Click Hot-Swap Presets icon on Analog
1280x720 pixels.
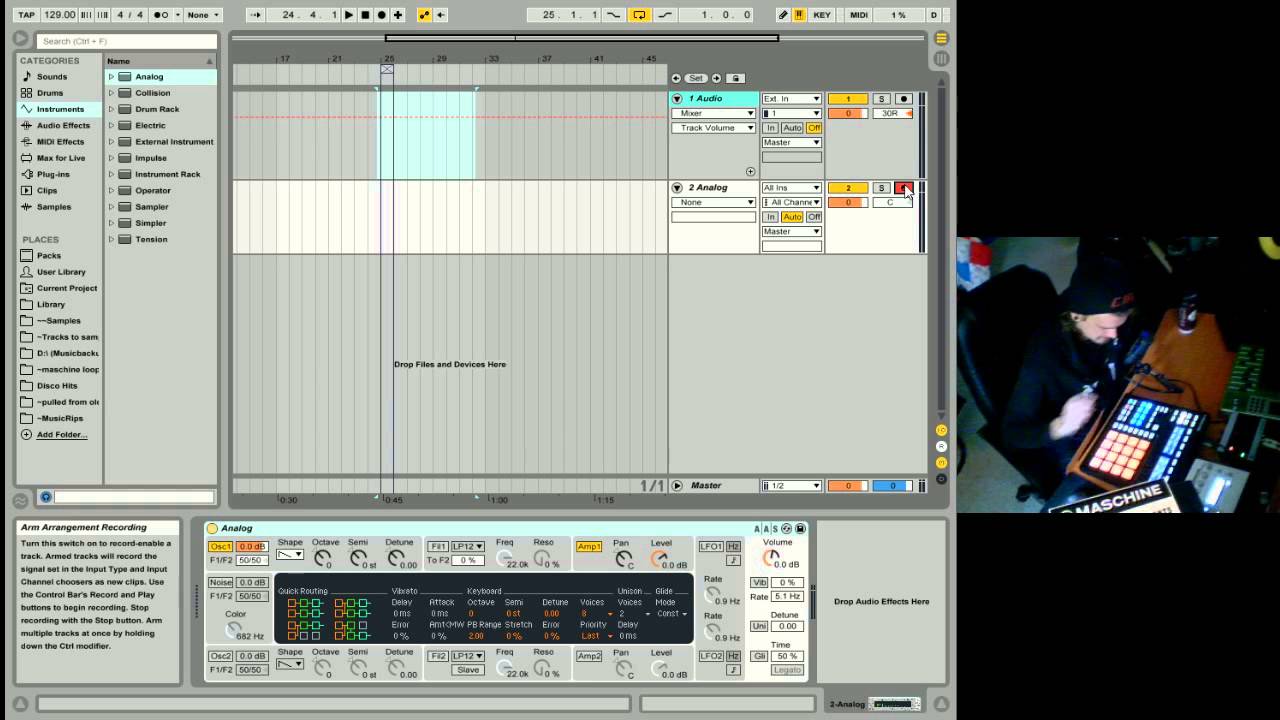coord(787,528)
